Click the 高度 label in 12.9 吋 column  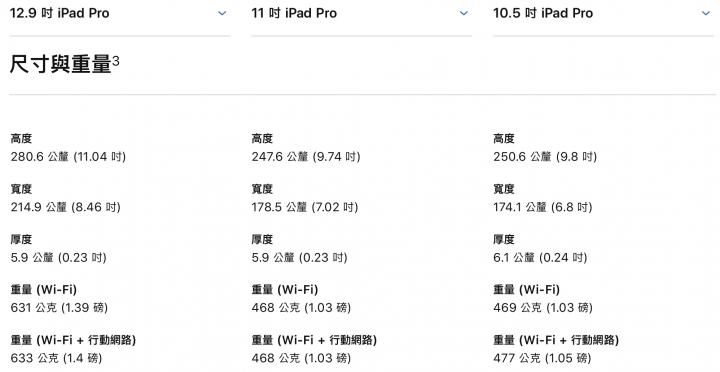(x=21, y=139)
